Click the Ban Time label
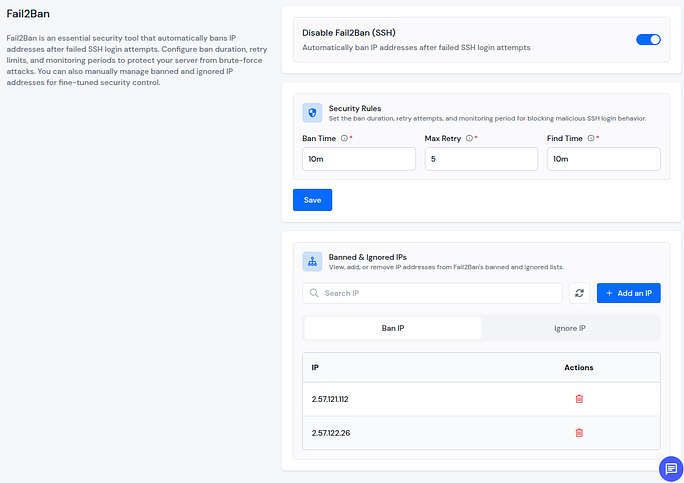684x483 pixels. point(319,138)
